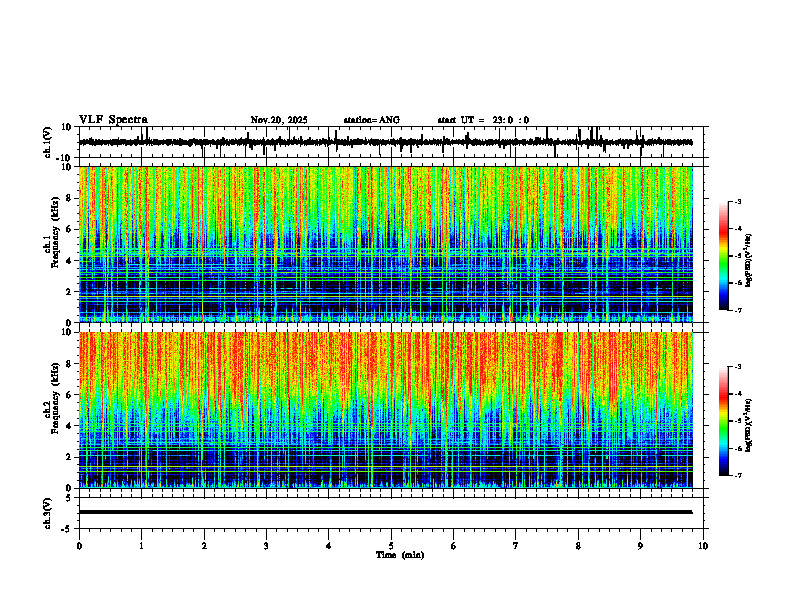Click the ch.1 spectrogram color scale bar
The image size is (792, 612).
coord(724,256)
